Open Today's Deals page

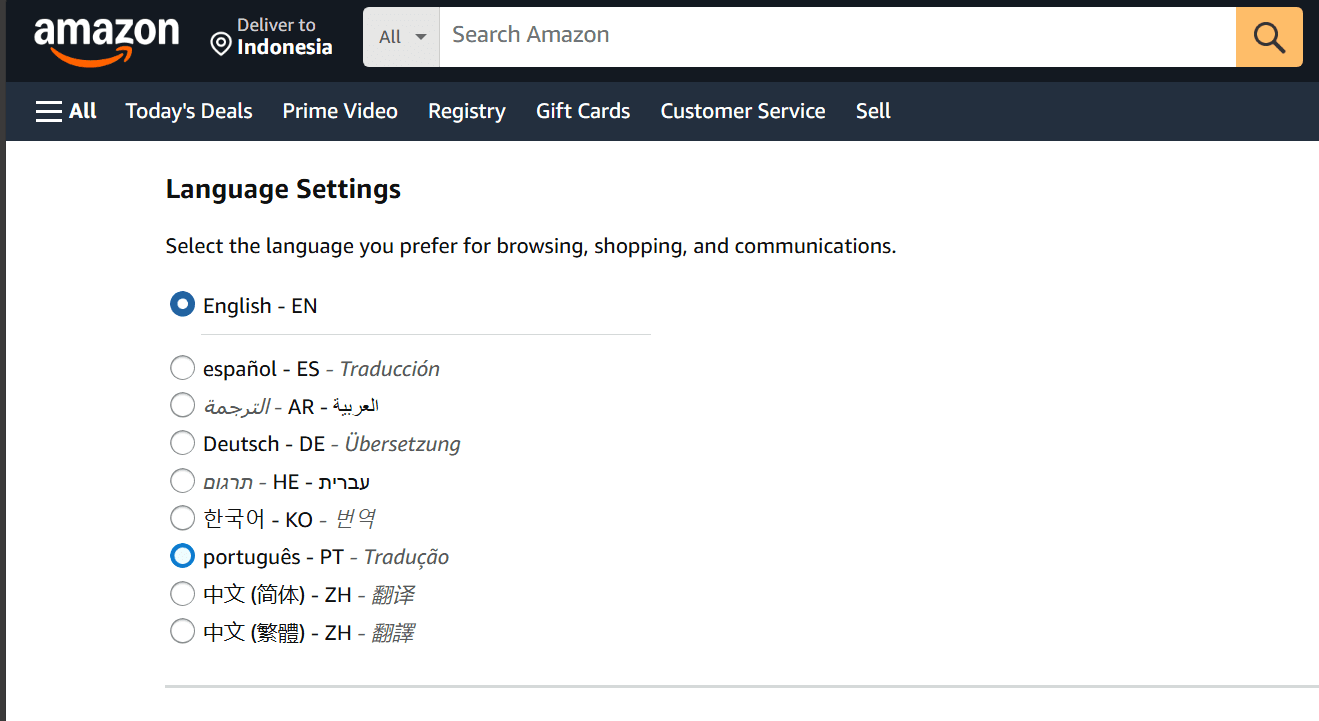pos(189,111)
